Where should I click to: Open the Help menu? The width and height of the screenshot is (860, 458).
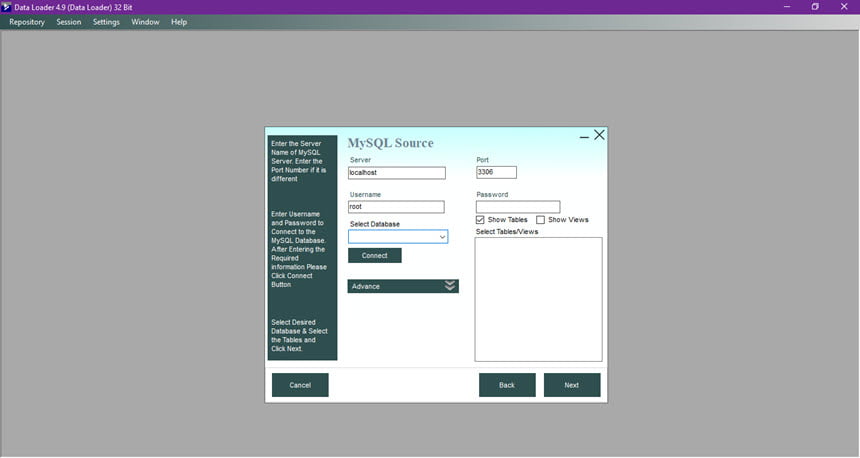pos(179,22)
